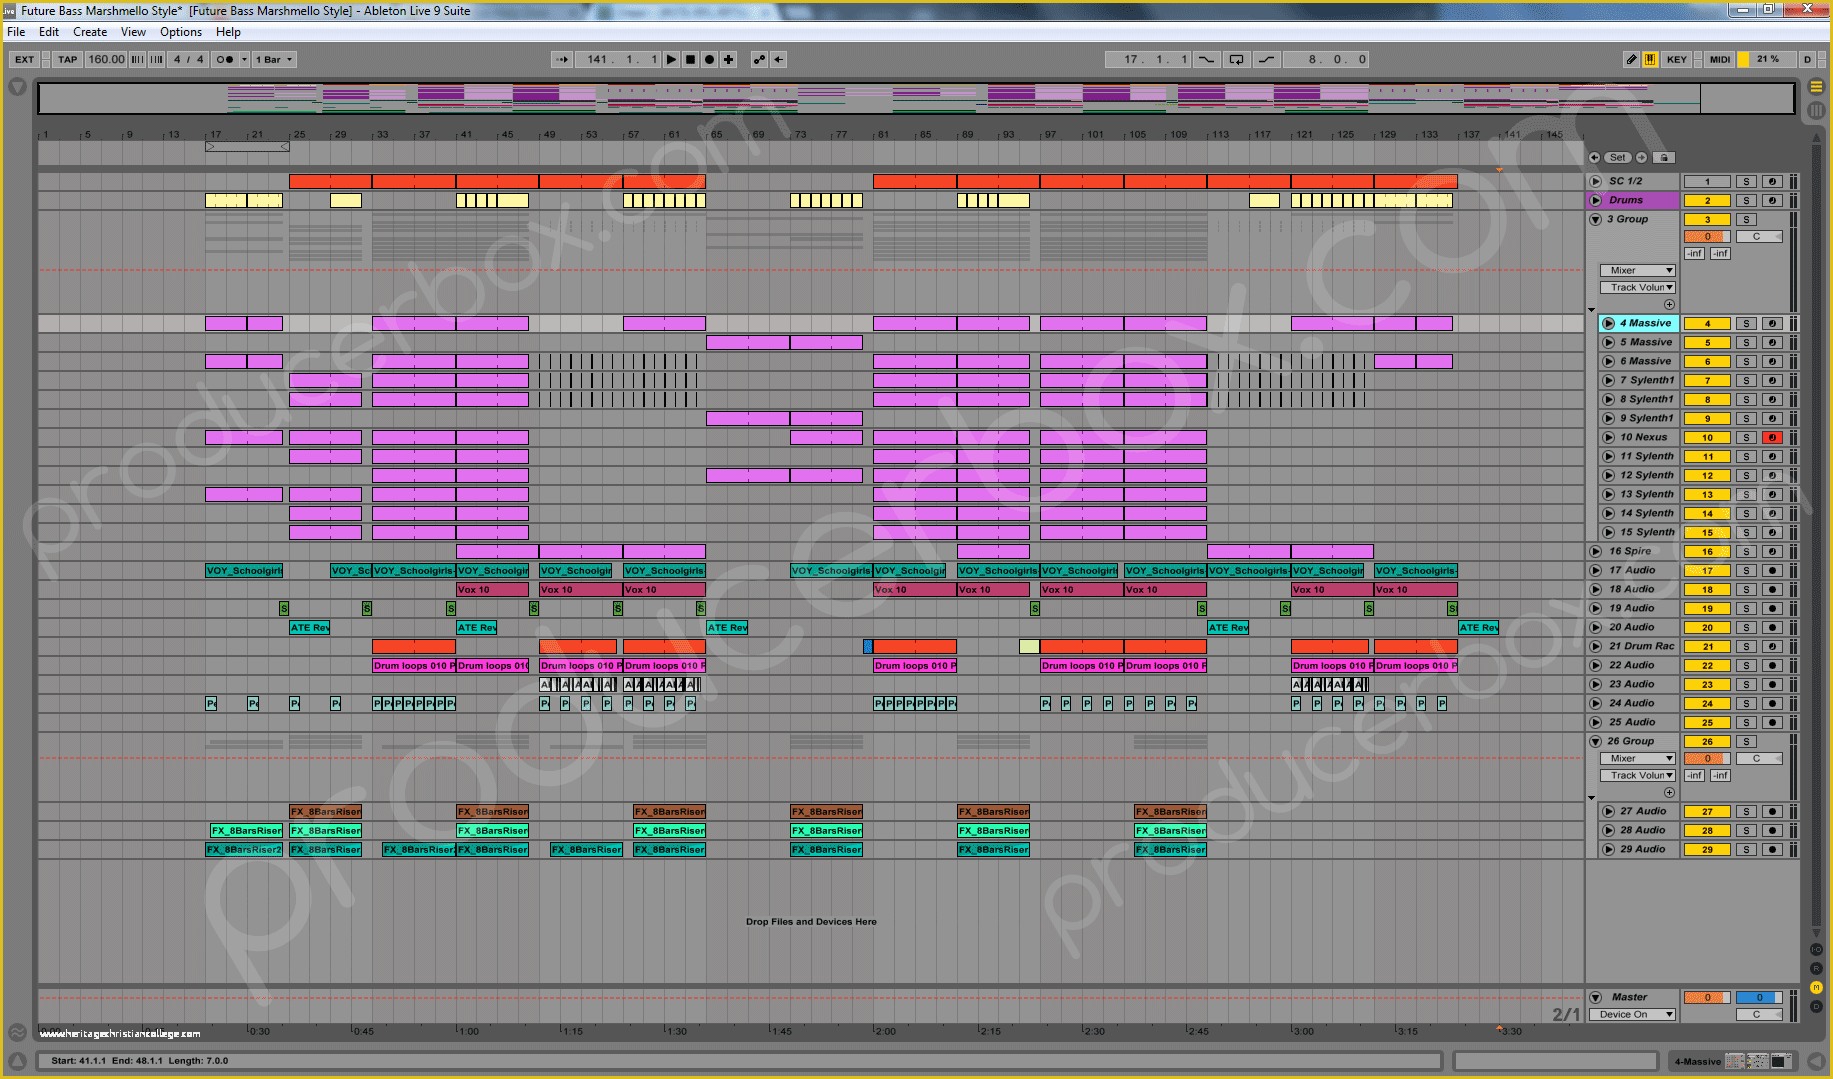Screen dimensions: 1833x1079
Task: Jump to Next Locator arrow
Action: [x=1641, y=157]
